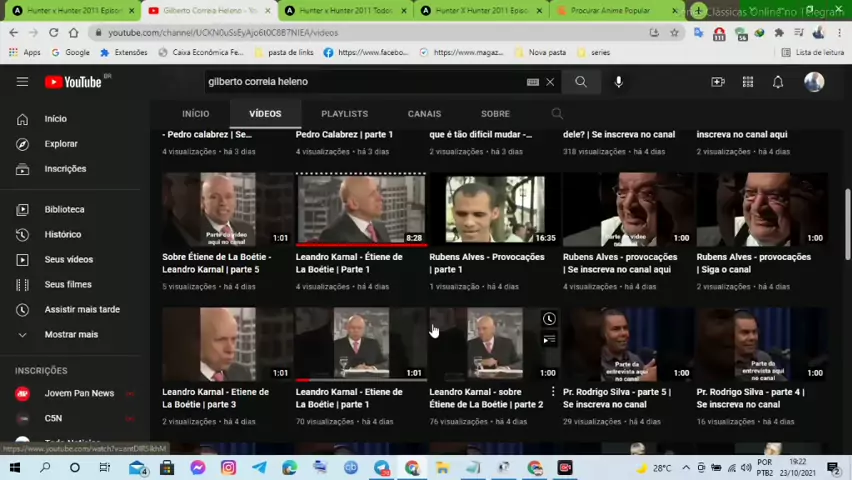The image size is (852, 480).
Task: Go to Histórico in the sidebar
Action: [62, 234]
